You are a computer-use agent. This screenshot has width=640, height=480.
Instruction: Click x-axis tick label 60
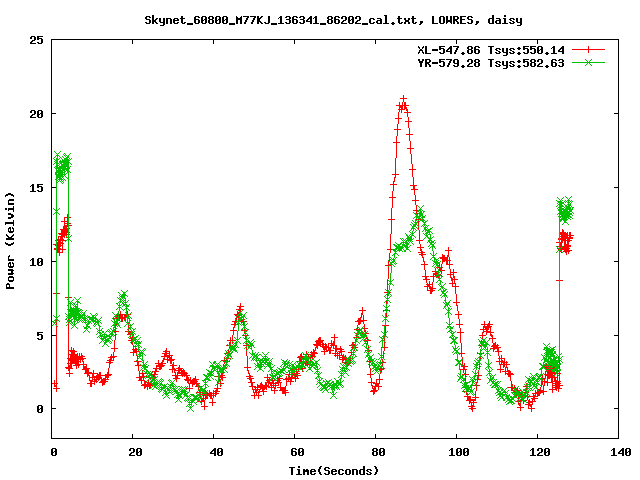pos(297,452)
